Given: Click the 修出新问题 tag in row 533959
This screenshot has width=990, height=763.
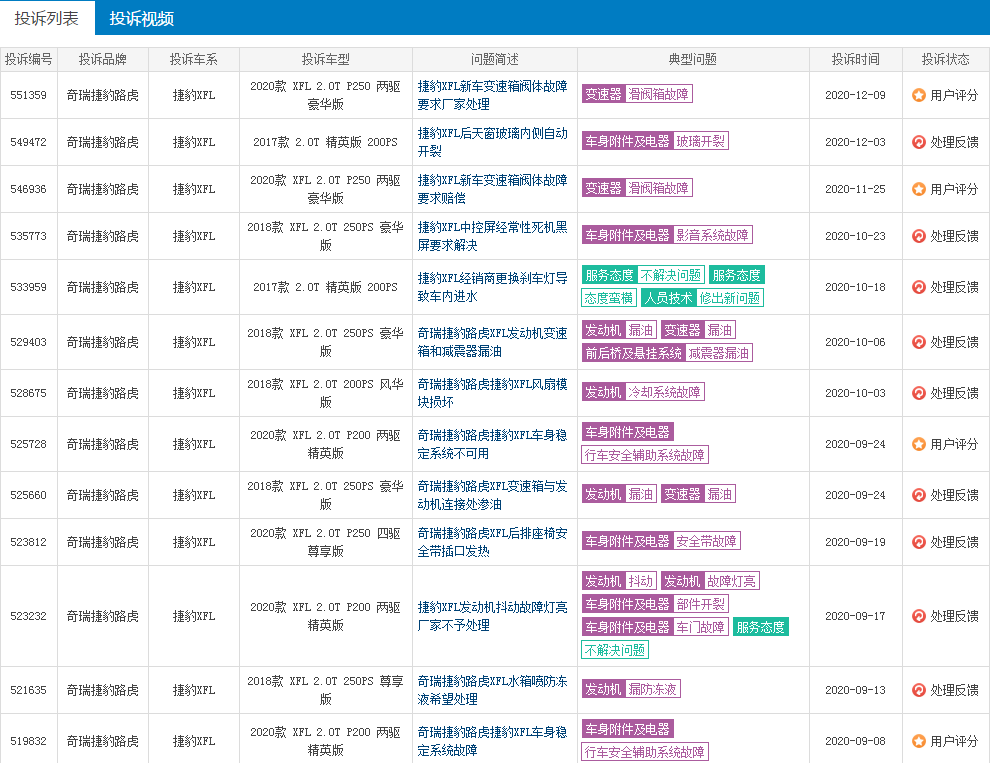Looking at the screenshot, I should pos(730,297).
